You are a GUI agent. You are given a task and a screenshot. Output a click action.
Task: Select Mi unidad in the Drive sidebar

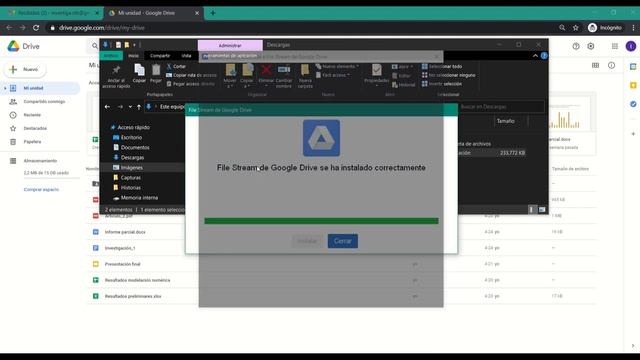point(41,88)
